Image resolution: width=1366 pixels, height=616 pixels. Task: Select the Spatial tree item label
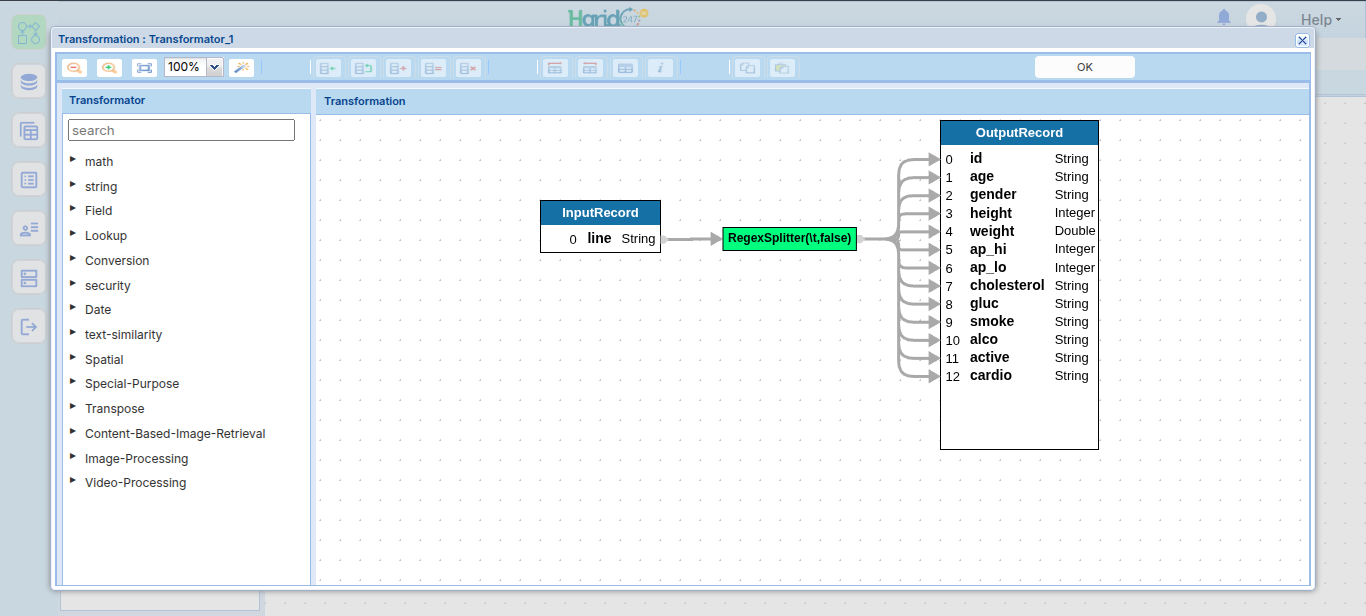pyautogui.click(x=104, y=360)
